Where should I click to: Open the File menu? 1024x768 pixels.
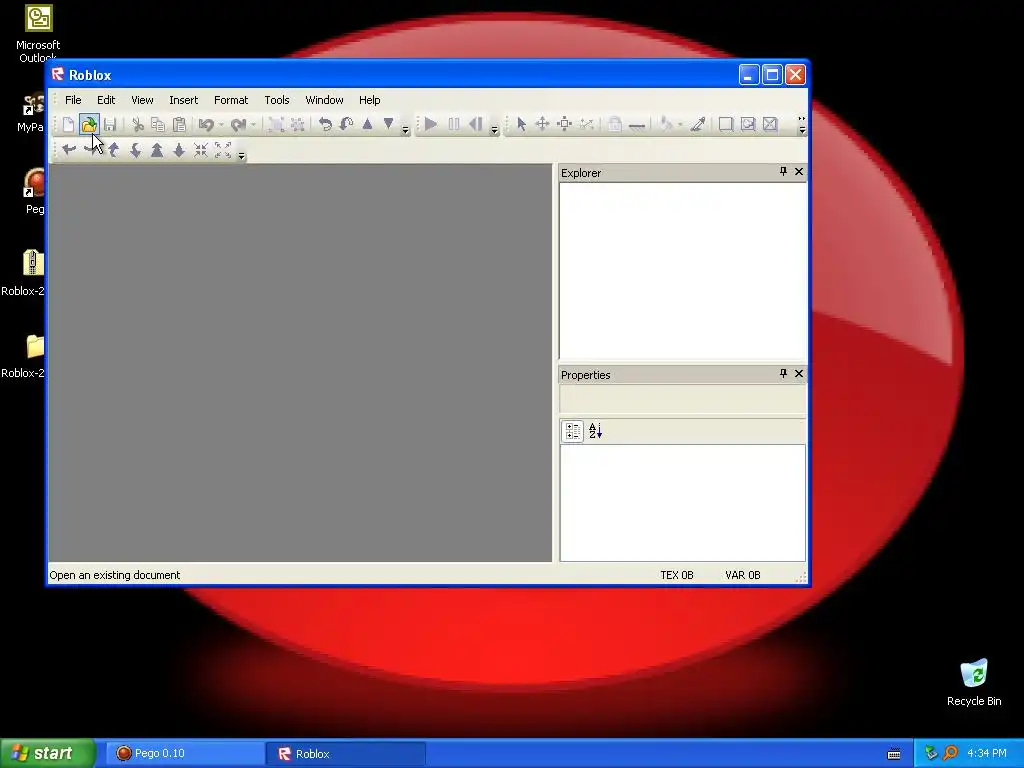coord(73,100)
